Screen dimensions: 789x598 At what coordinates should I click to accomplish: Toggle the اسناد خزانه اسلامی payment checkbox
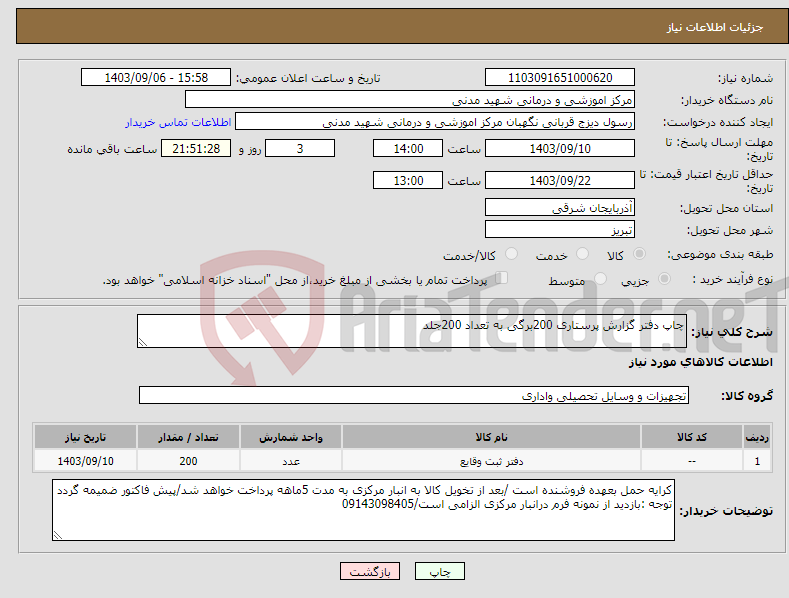pyautogui.click(x=502, y=277)
